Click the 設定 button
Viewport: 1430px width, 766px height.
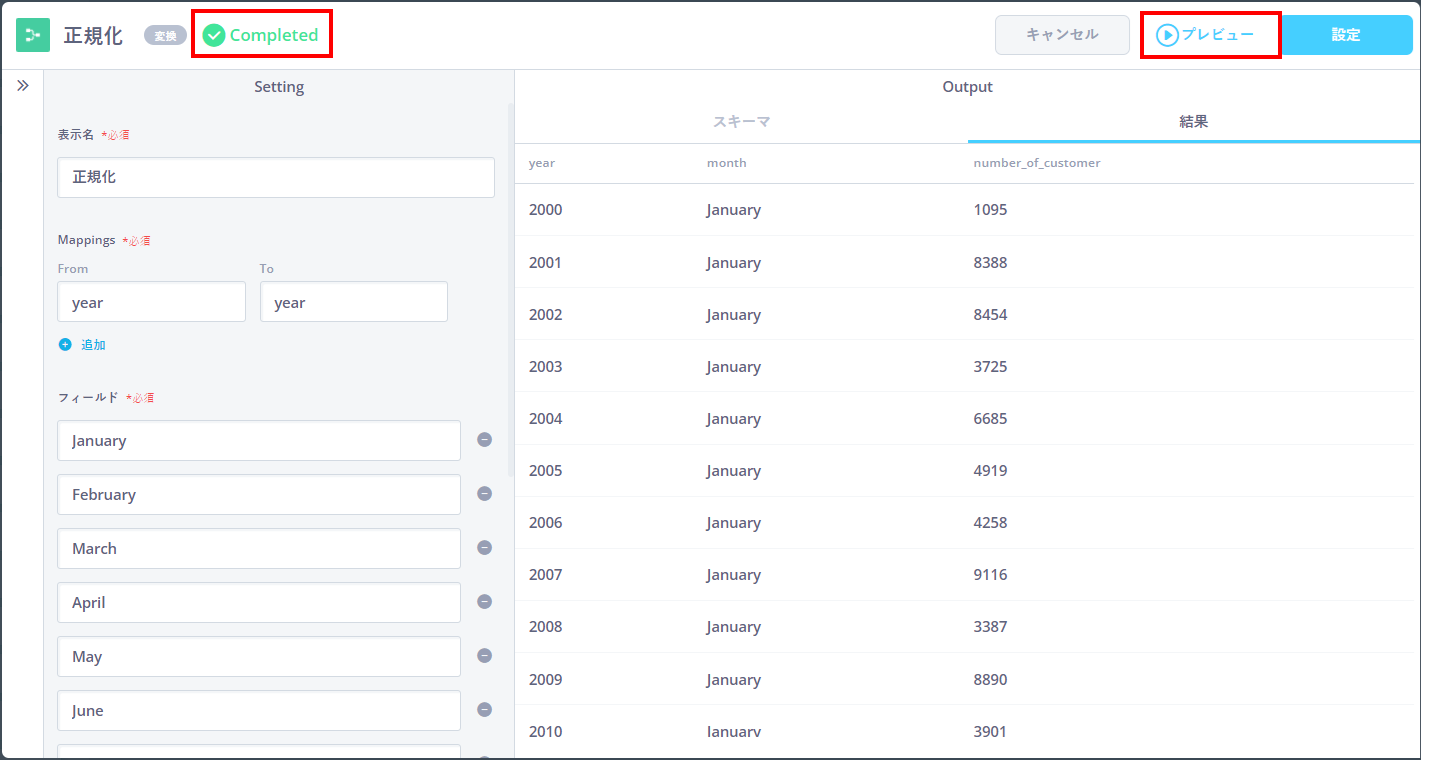click(x=1346, y=35)
